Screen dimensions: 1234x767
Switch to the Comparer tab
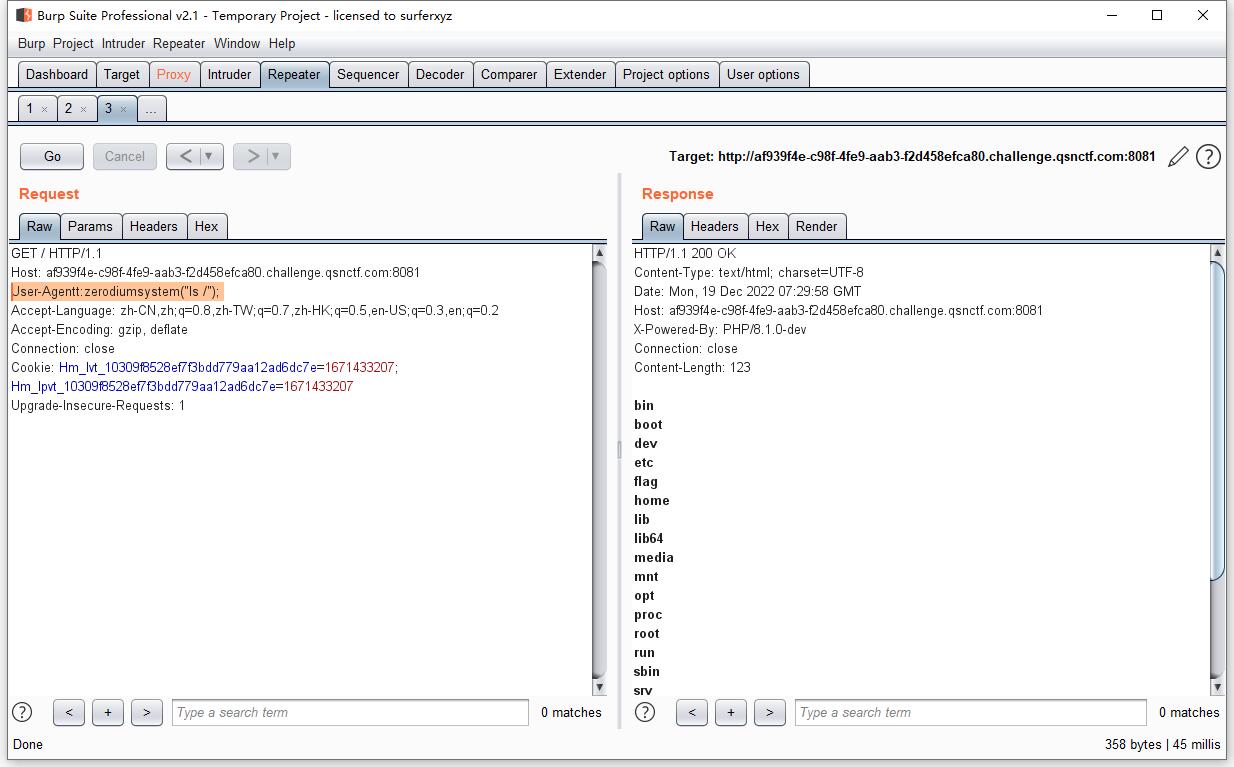(509, 74)
